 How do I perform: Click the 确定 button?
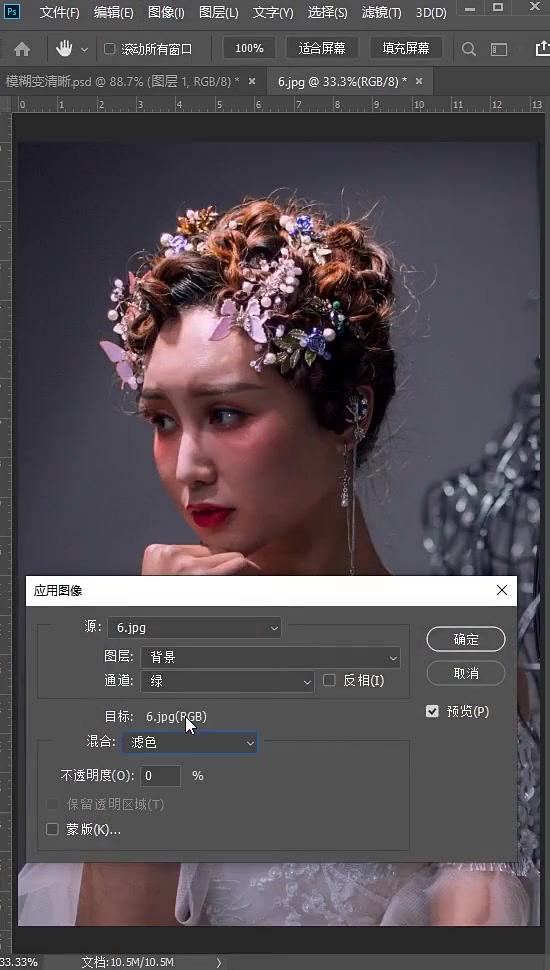coord(466,639)
